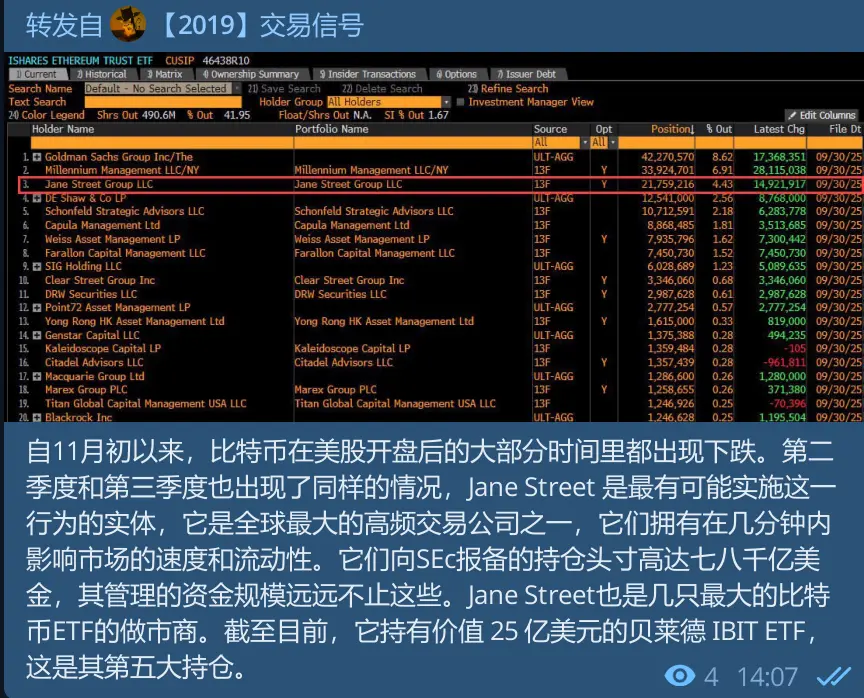Click the message view count eye icon
864x698 pixels.
point(679,675)
